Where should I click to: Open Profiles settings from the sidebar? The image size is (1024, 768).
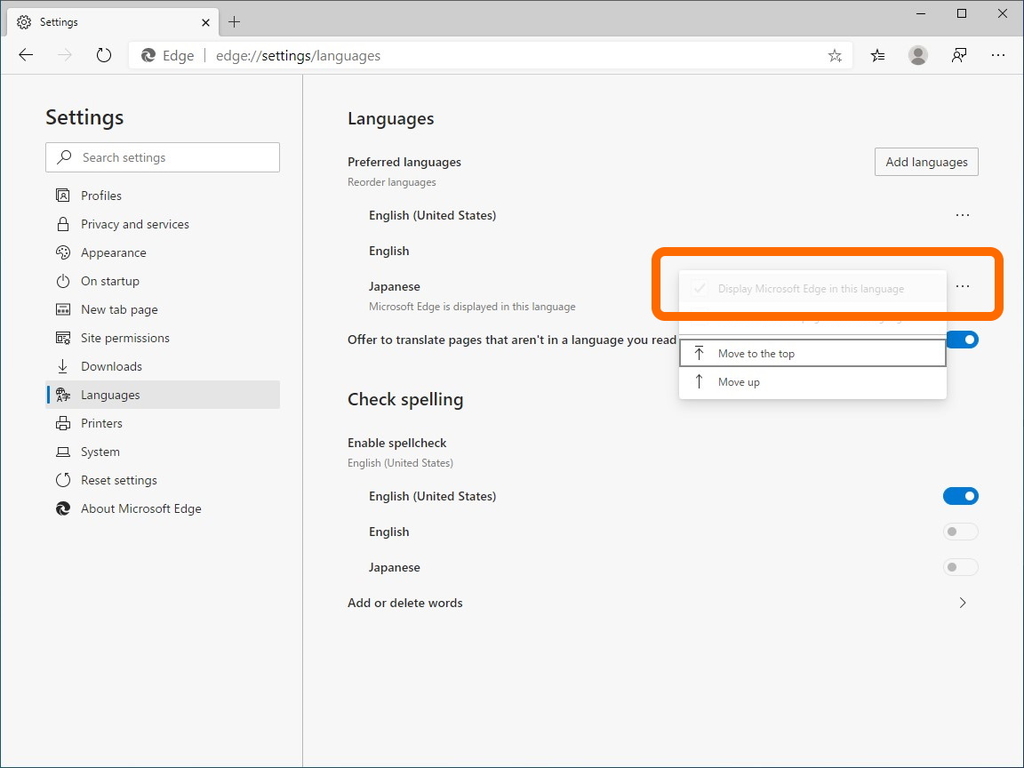97,195
